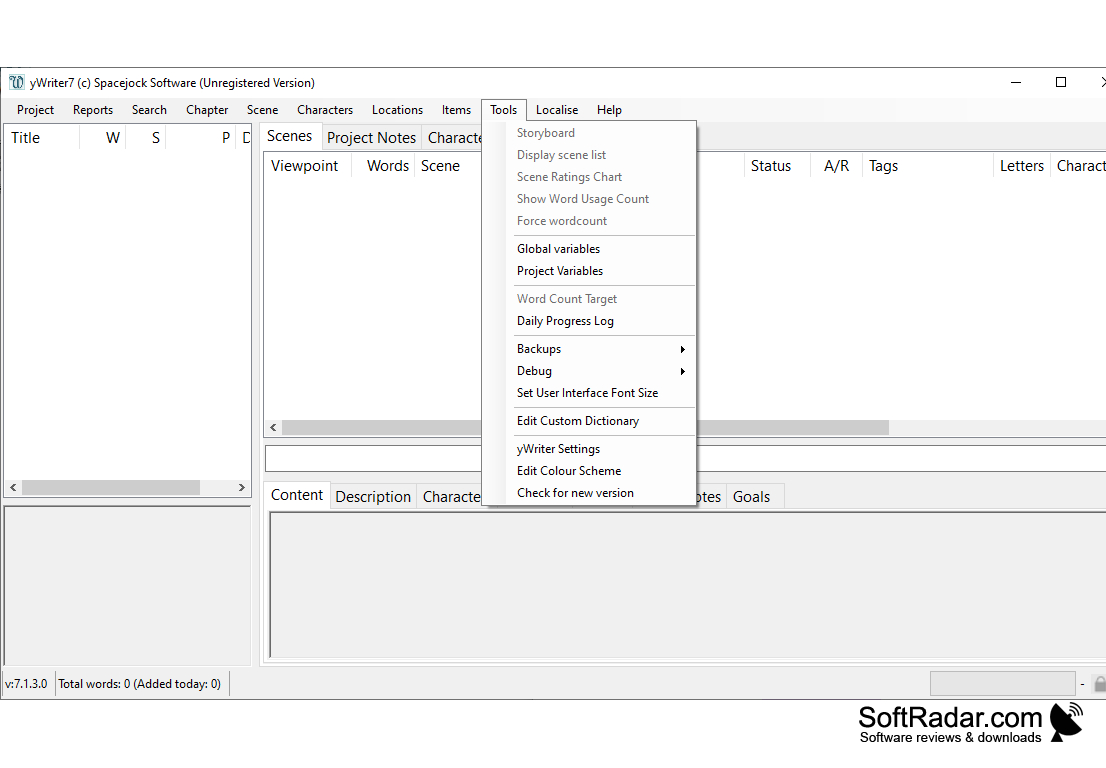Click the Status column header

pos(770,165)
